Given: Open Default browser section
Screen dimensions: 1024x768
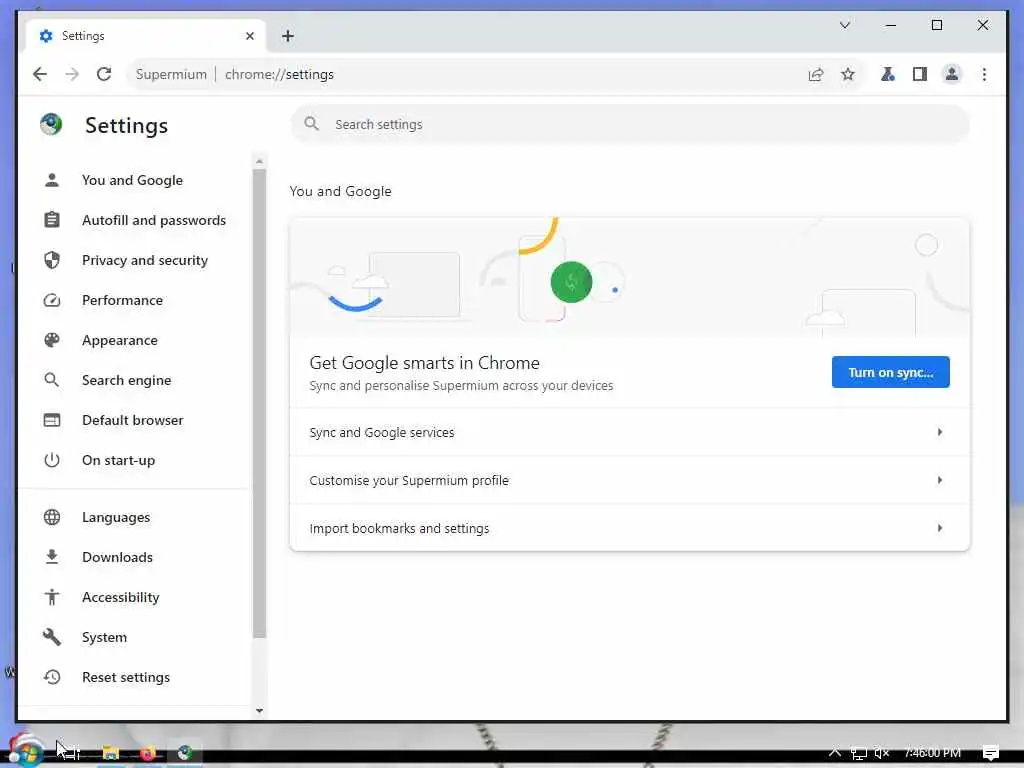Looking at the screenshot, I should (x=132, y=420).
